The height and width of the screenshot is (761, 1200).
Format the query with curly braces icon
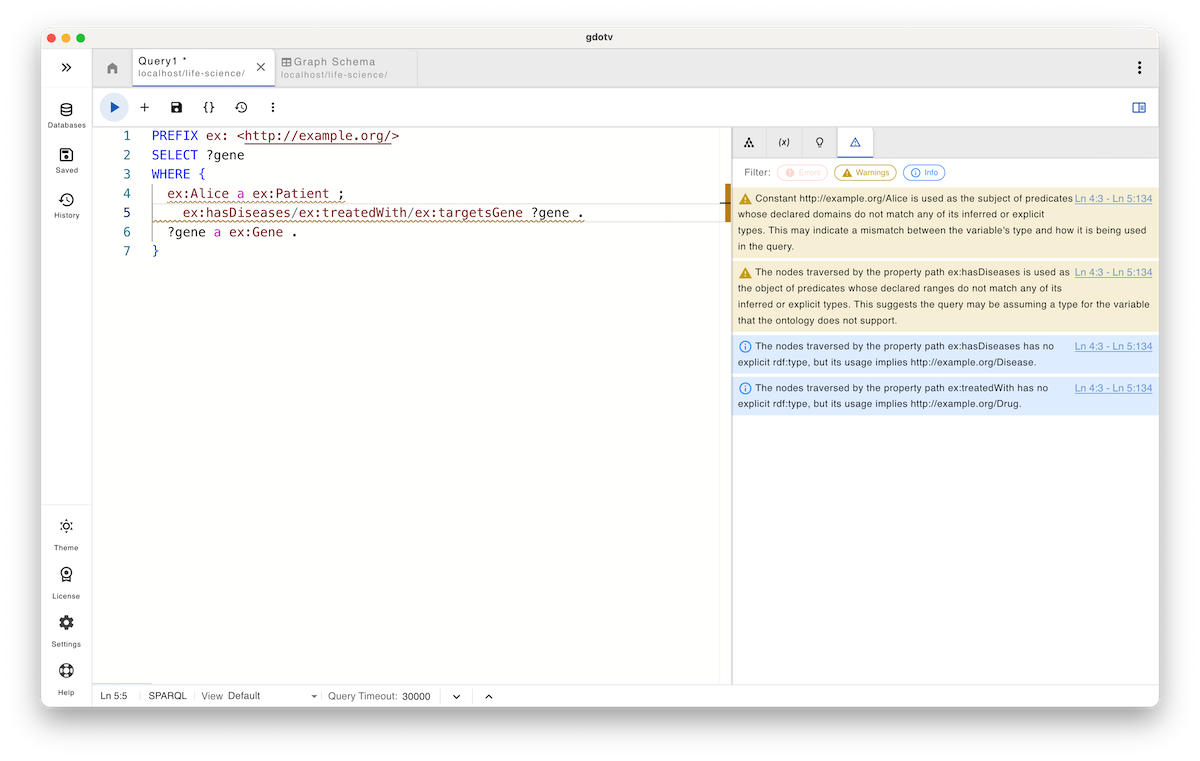coord(207,107)
